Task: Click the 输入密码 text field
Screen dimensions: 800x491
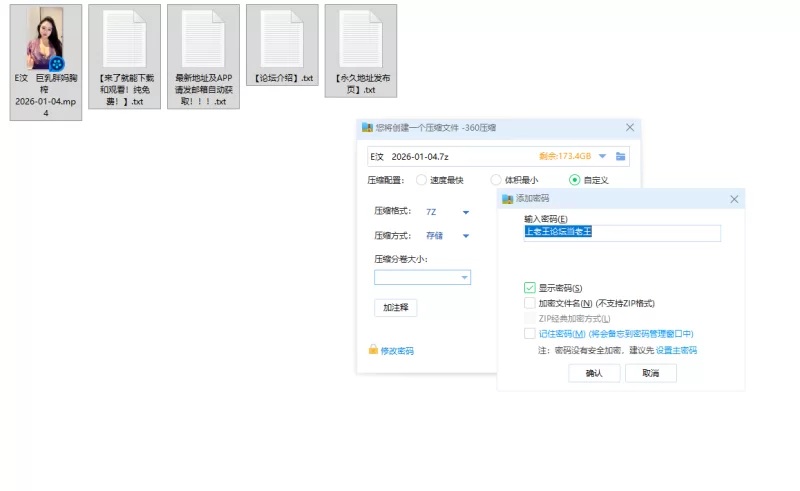Action: tap(621, 233)
